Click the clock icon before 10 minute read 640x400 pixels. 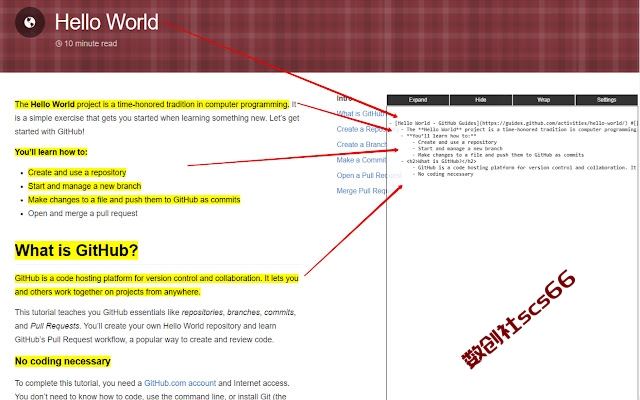pyautogui.click(x=58, y=44)
